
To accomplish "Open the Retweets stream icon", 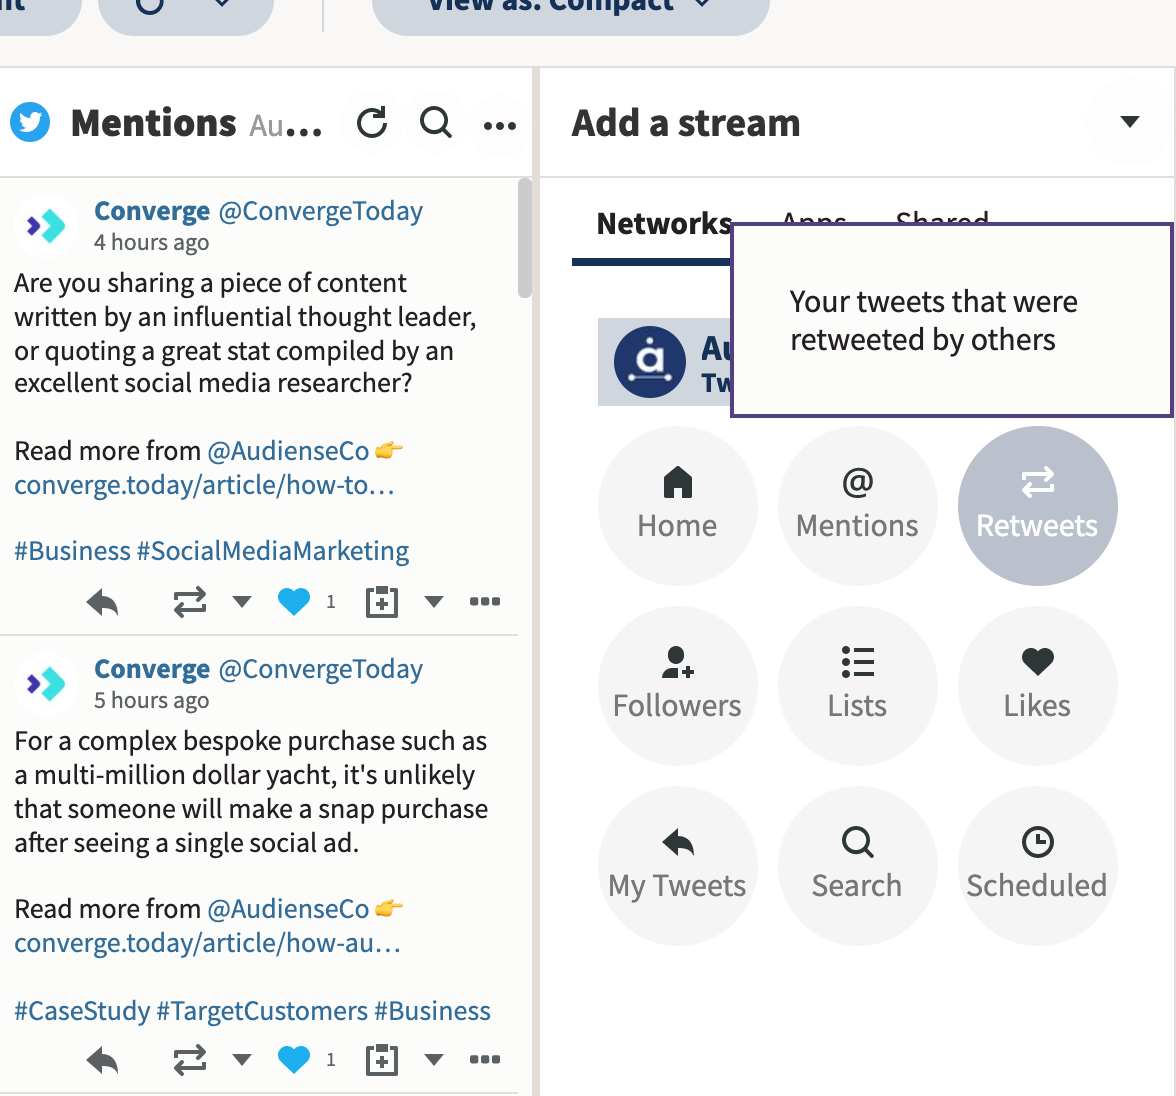I will [x=1037, y=505].
